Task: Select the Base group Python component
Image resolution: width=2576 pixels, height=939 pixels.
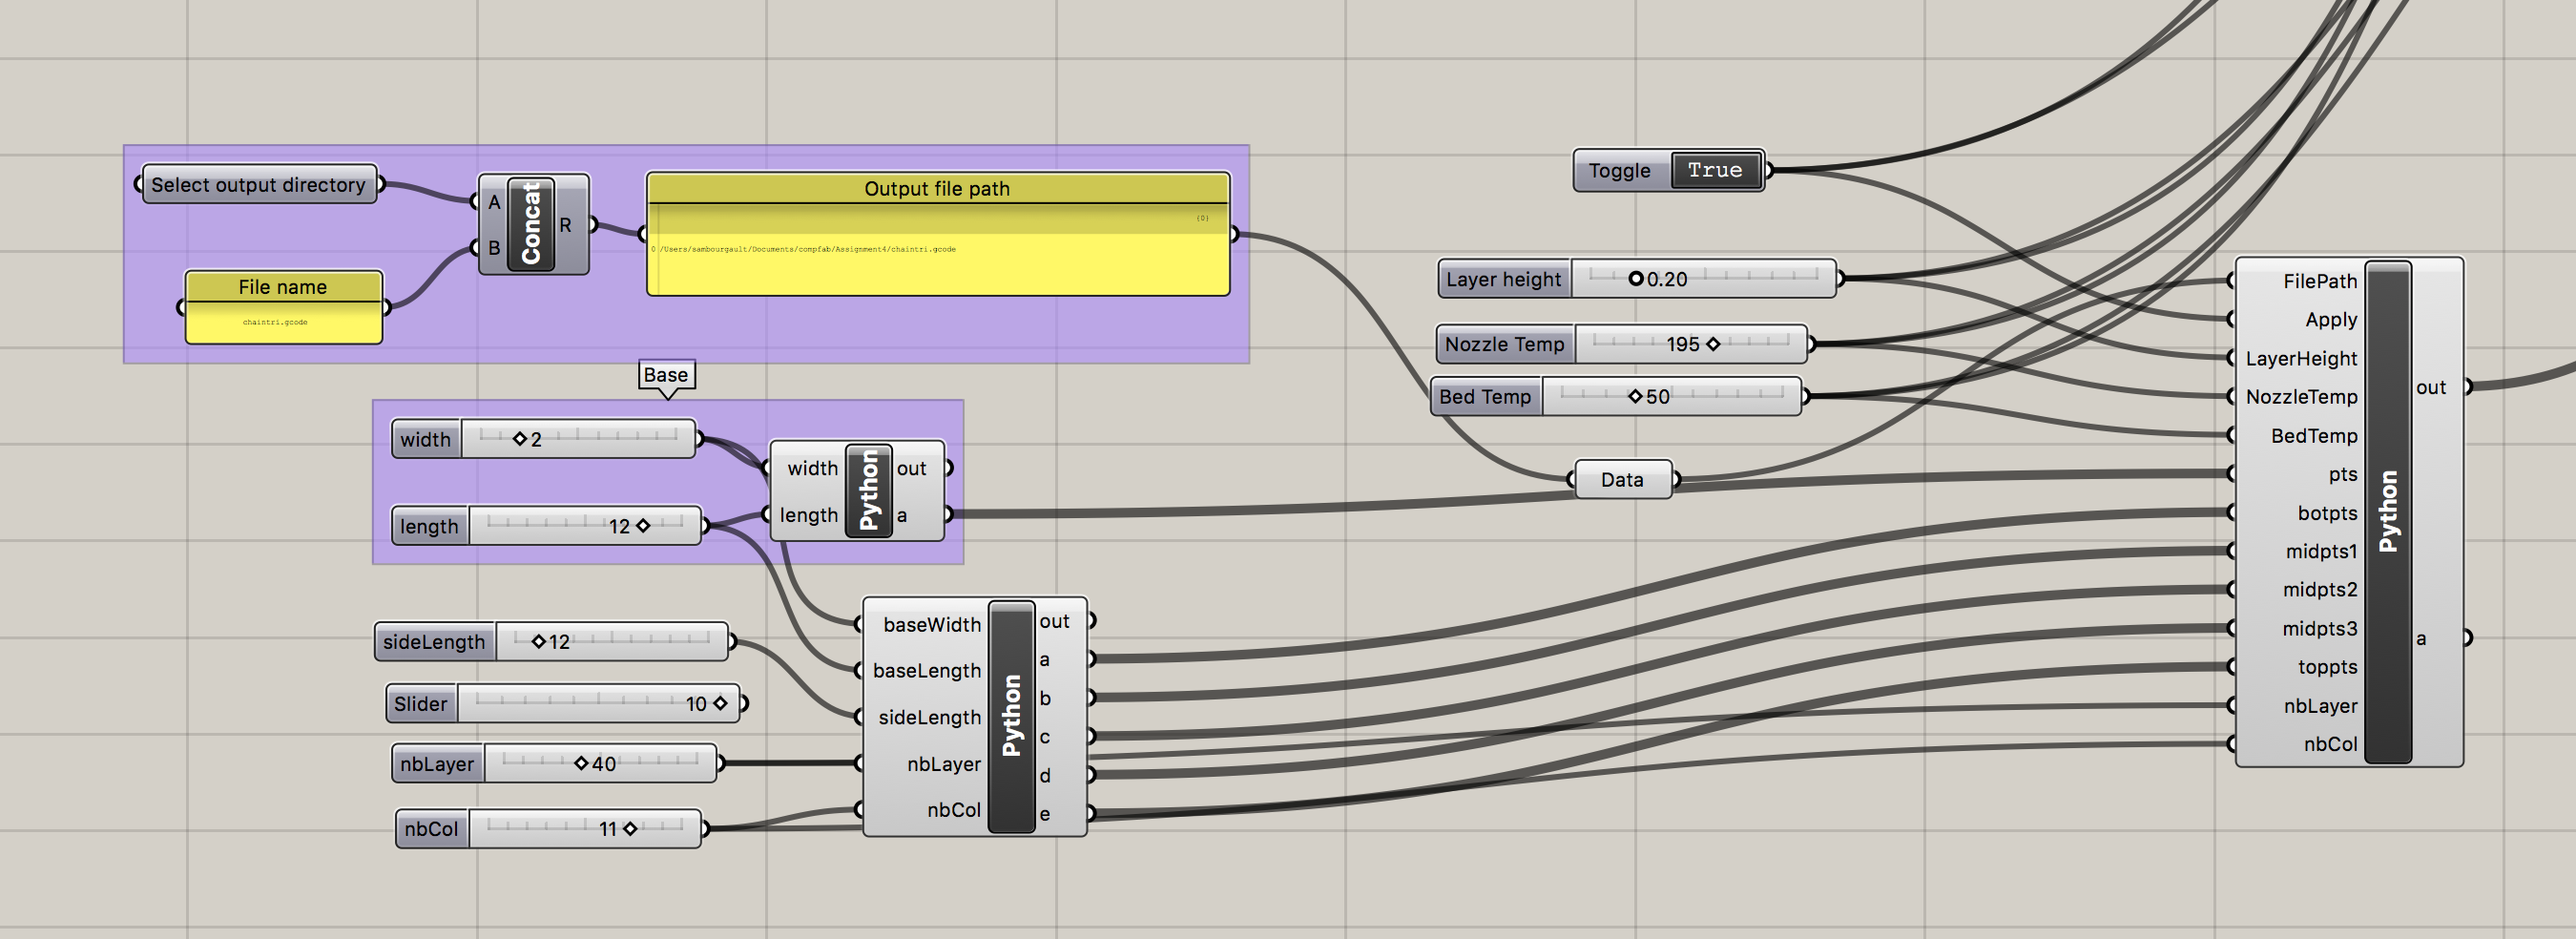Action: (868, 491)
